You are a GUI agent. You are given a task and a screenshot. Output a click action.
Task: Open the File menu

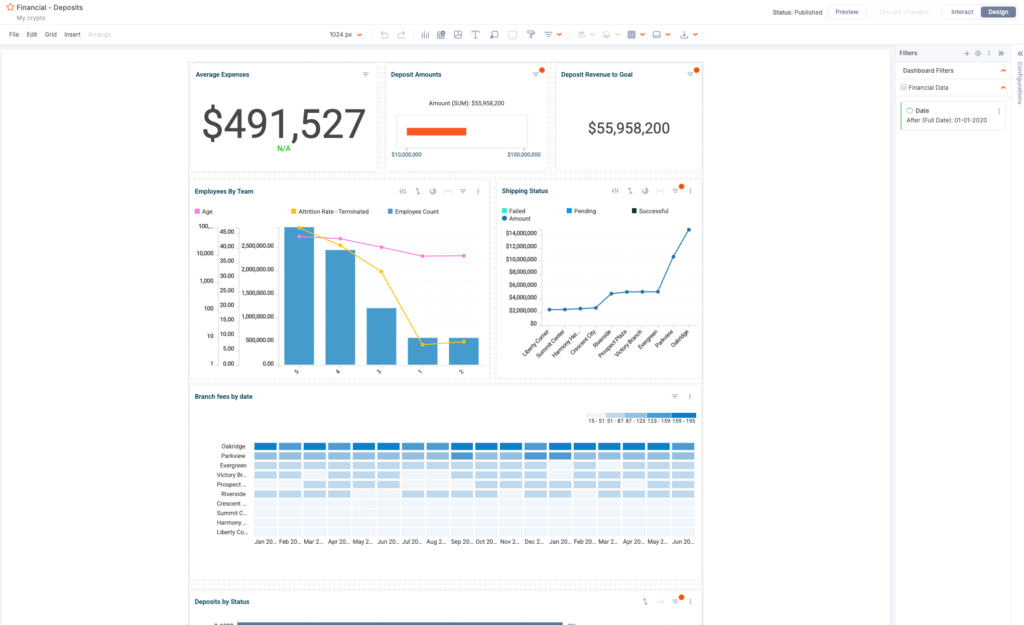14,34
